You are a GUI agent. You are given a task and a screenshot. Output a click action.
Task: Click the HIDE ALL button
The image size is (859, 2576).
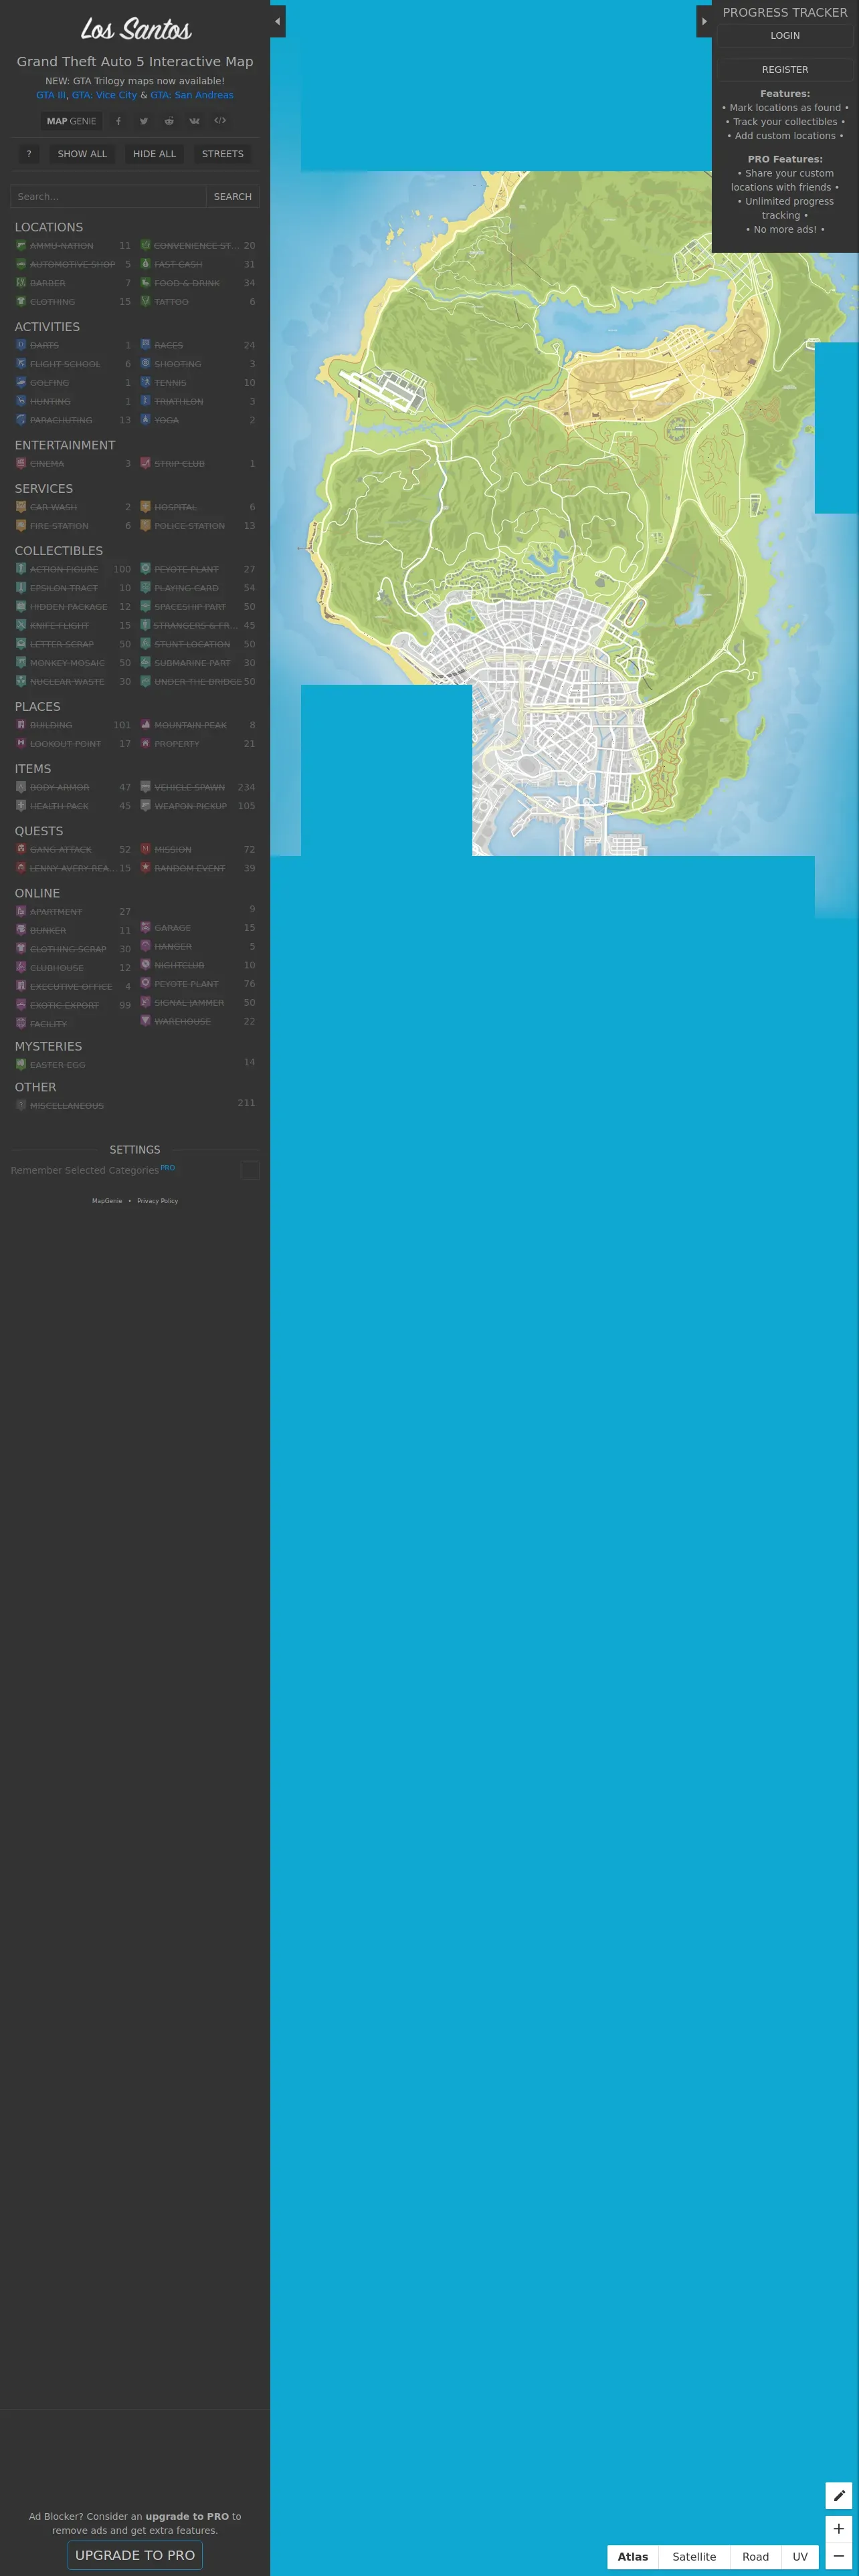pos(154,154)
